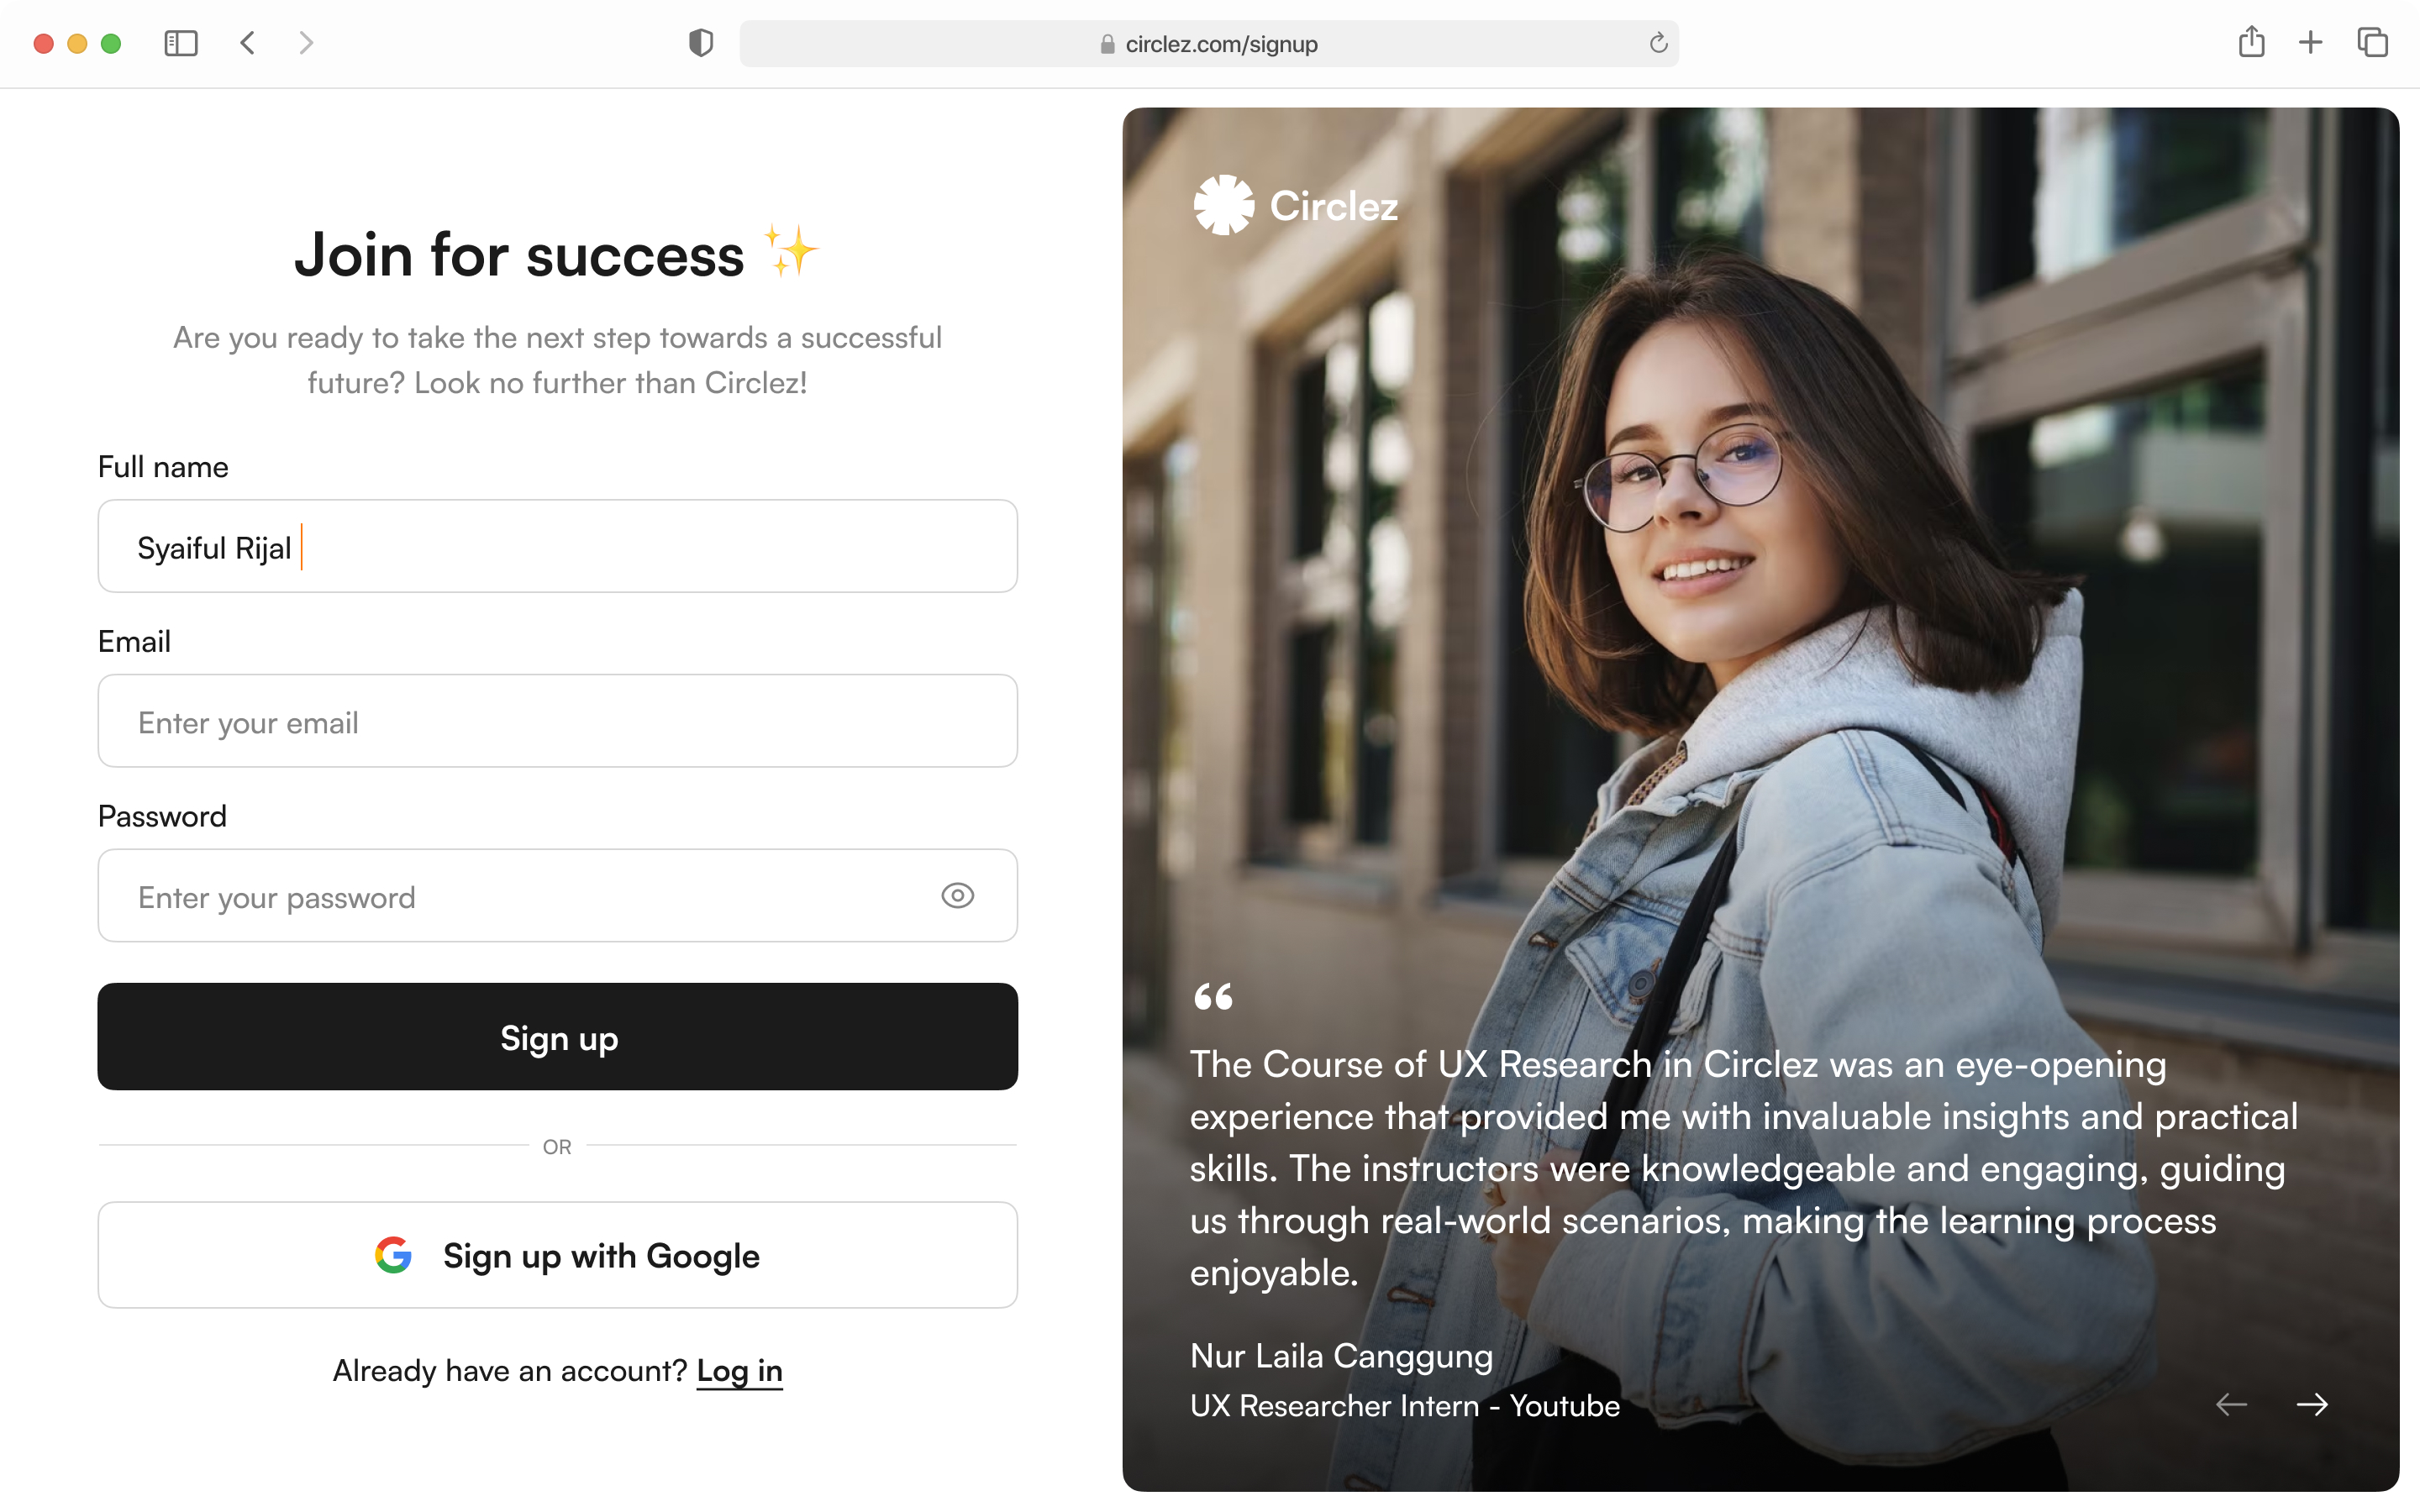Click the browser share/export icon
This screenshot has height=1512, width=2420.
[2251, 44]
